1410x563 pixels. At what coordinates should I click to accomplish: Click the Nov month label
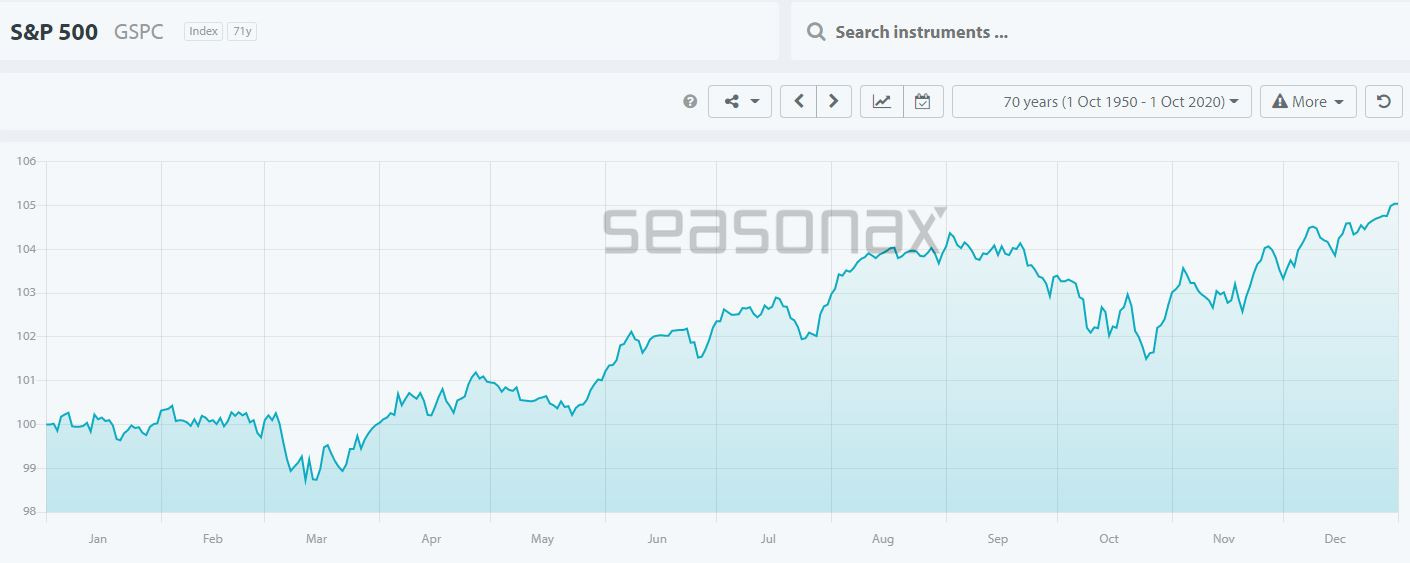1224,539
